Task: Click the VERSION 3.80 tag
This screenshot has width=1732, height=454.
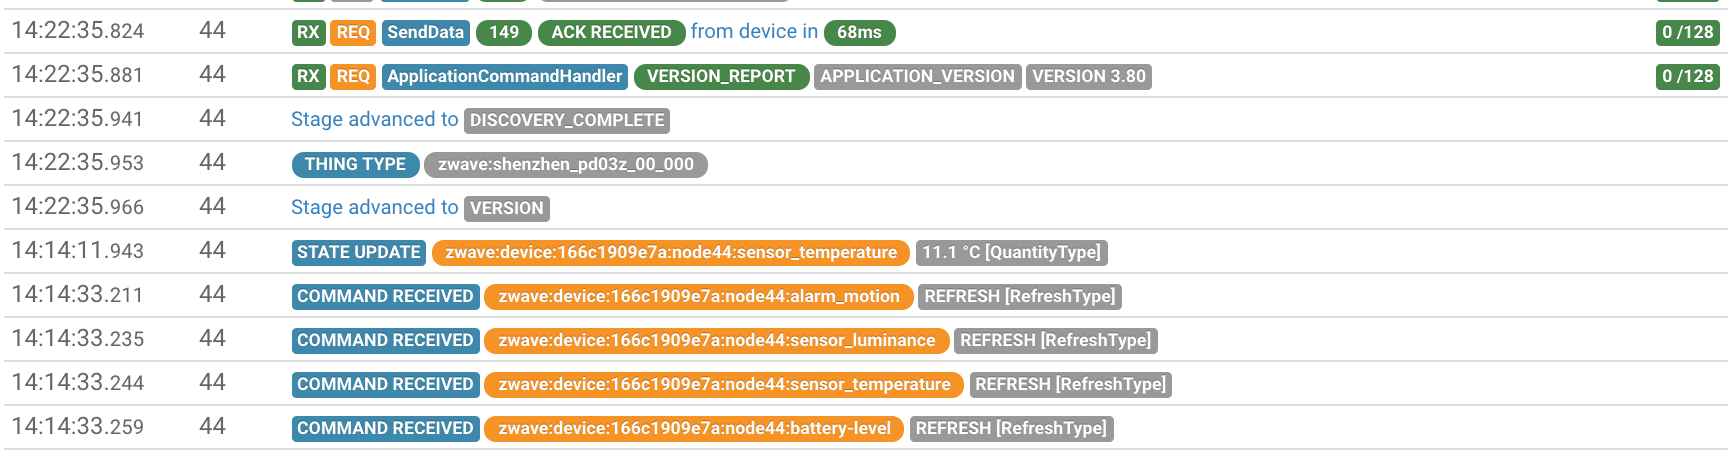Action: coord(1088,76)
